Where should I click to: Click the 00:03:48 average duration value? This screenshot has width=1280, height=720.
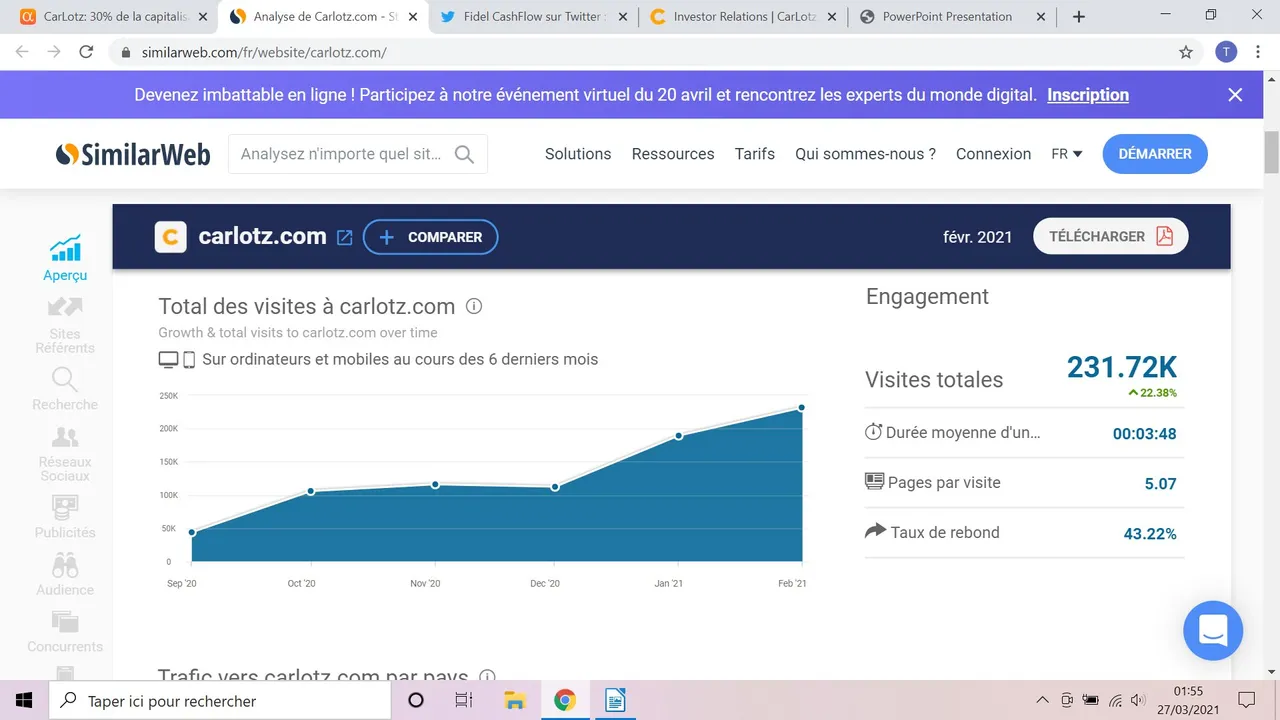pos(1145,434)
